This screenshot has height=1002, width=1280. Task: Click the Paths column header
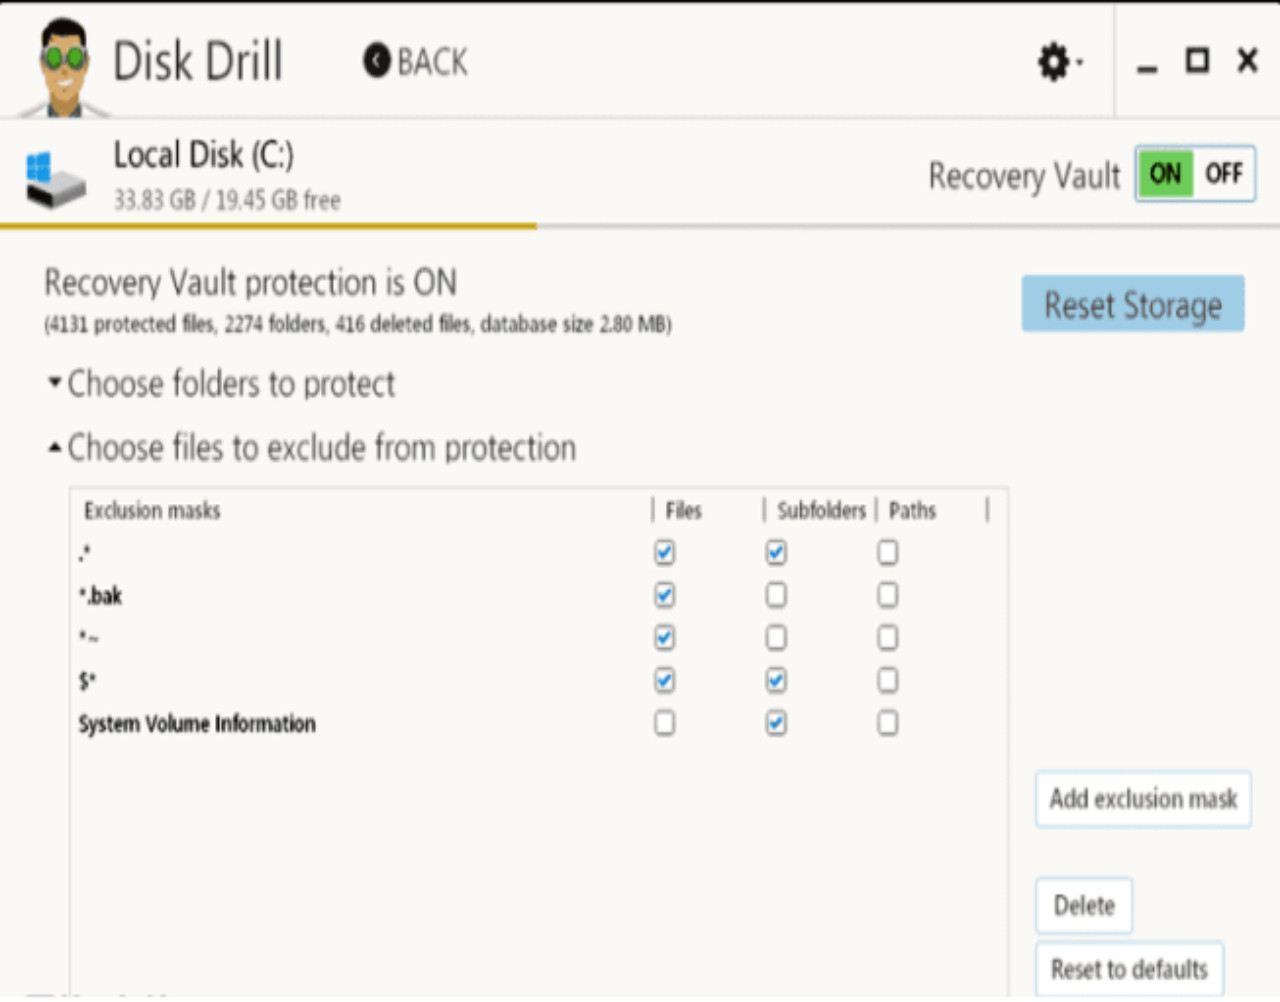coord(912,511)
